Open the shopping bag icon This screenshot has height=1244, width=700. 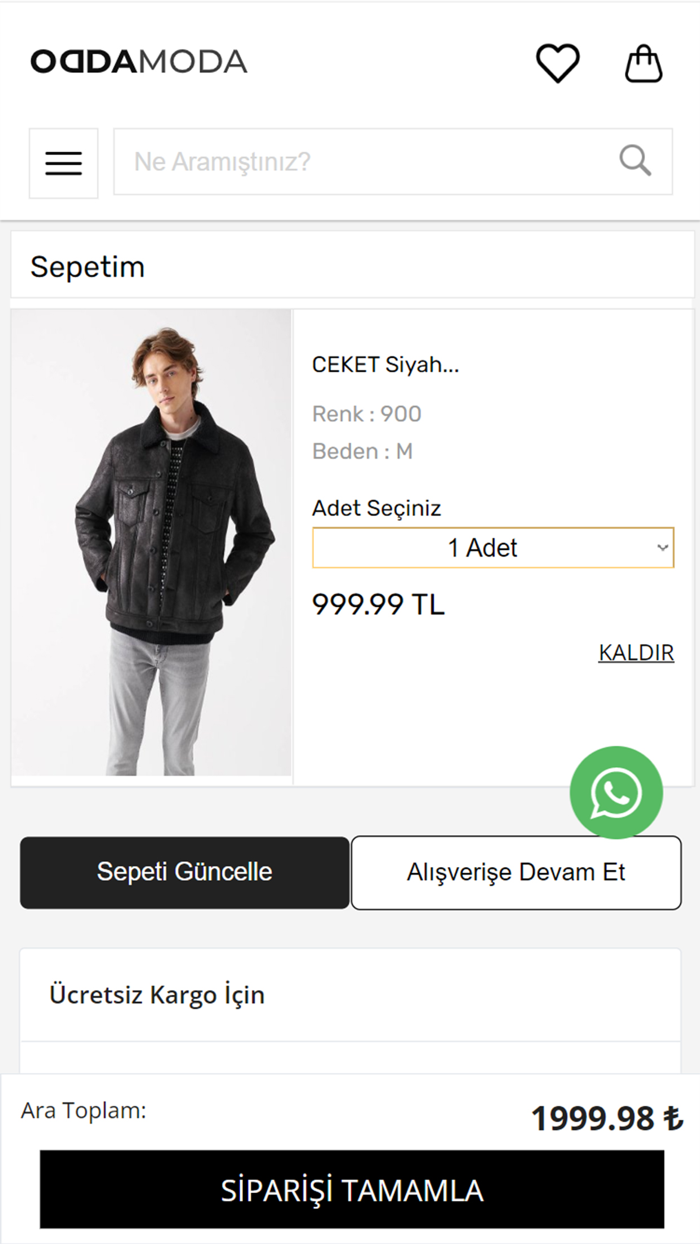point(643,62)
